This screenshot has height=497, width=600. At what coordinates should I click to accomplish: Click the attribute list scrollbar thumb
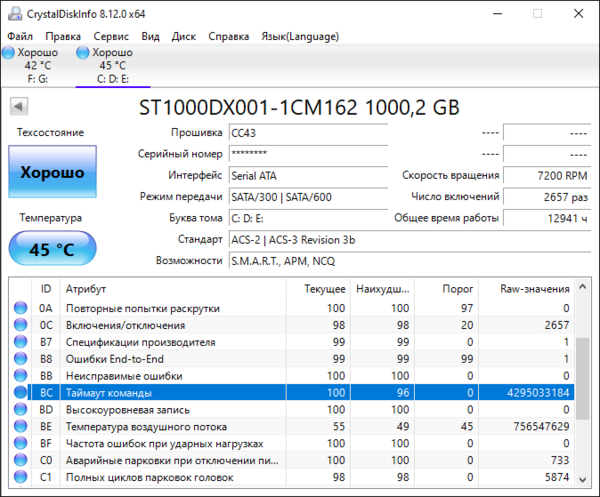click(x=582, y=378)
